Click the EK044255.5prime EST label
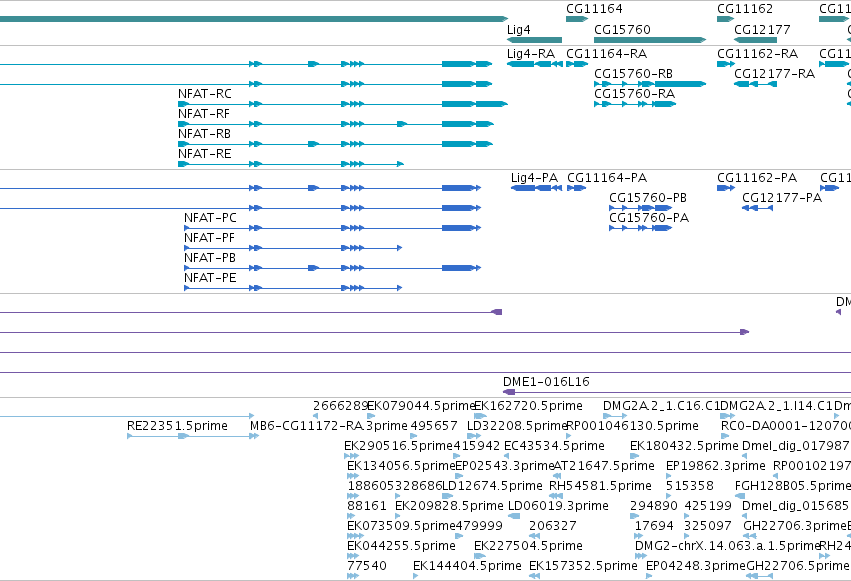Image resolution: width=851 pixels, height=581 pixels. pyautogui.click(x=401, y=546)
